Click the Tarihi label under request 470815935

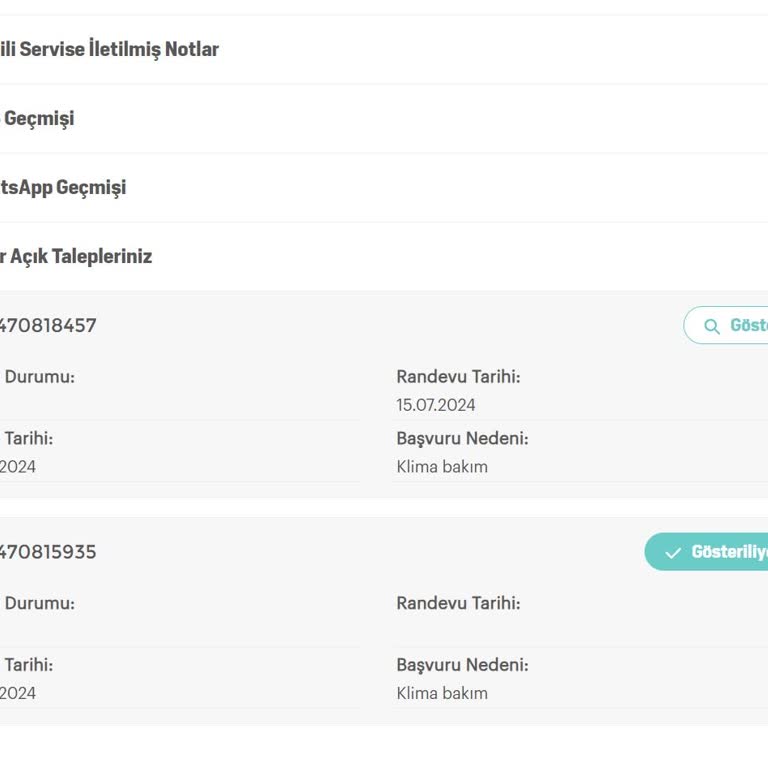pos(28,665)
